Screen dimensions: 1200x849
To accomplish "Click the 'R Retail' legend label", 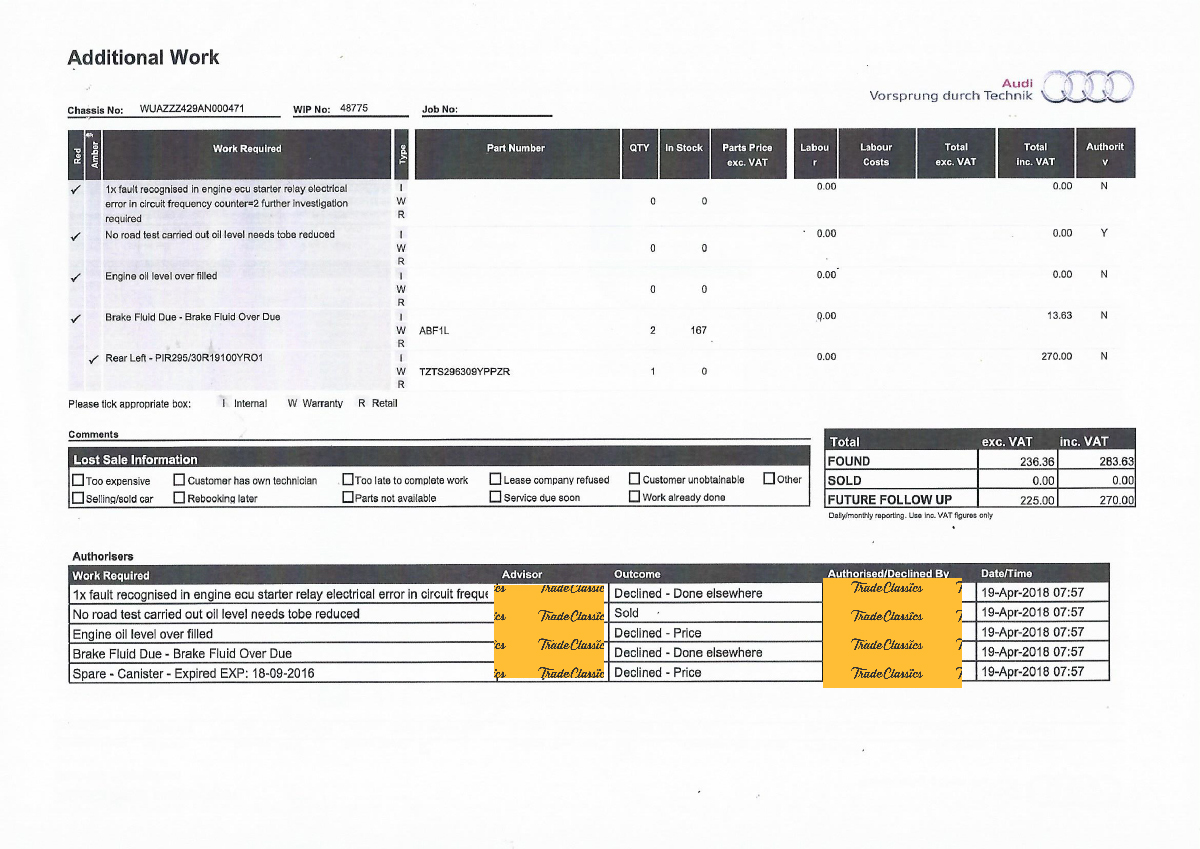I will point(378,403).
